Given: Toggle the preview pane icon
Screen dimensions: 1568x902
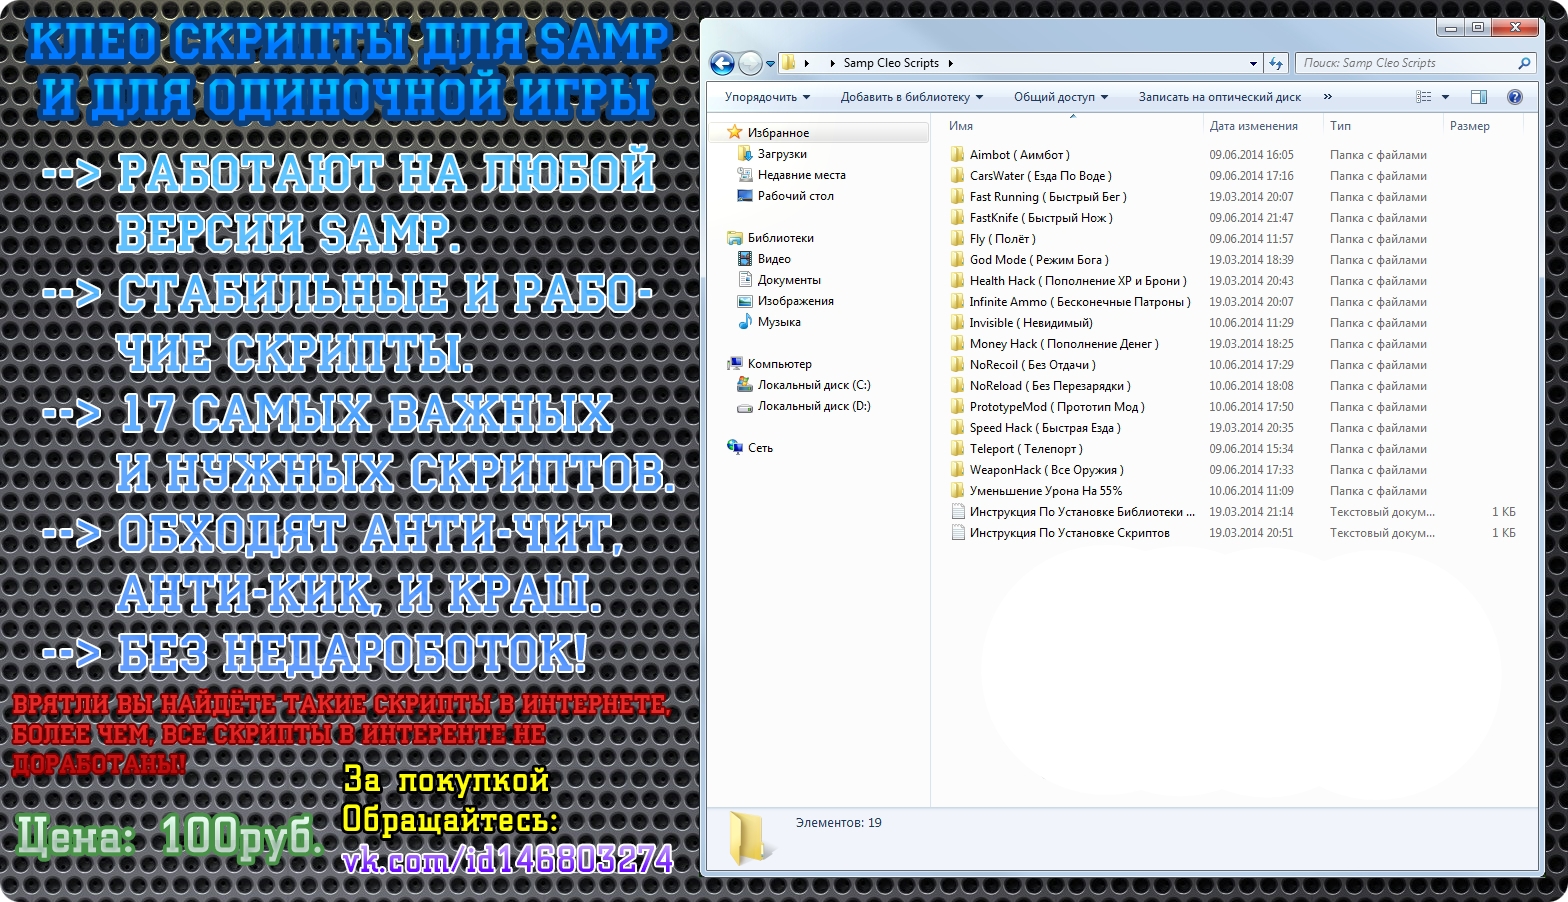Looking at the screenshot, I should pos(1479,97).
